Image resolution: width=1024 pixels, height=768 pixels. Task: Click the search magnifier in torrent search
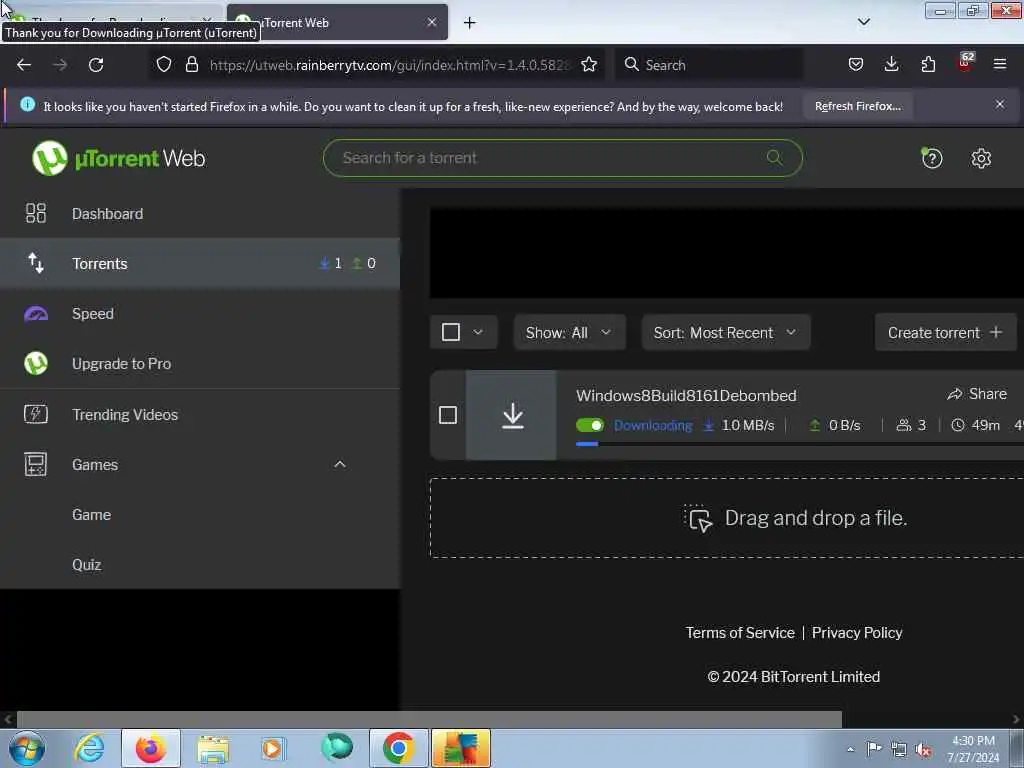point(775,157)
